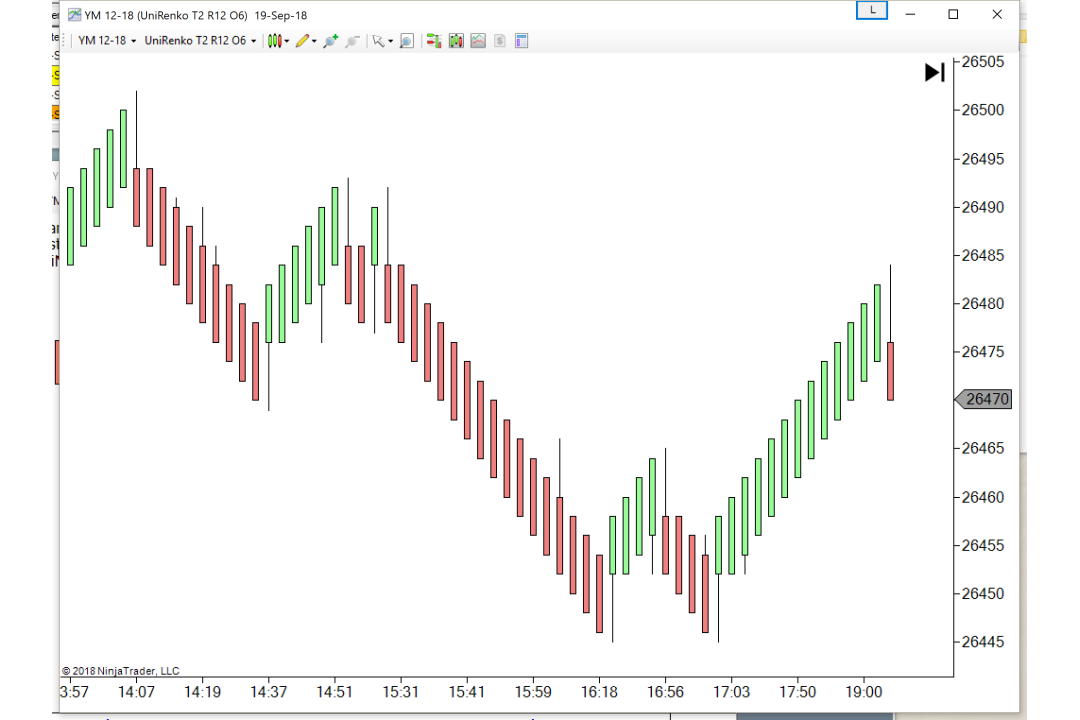
Task: Maximize the chart window
Action: (x=953, y=14)
